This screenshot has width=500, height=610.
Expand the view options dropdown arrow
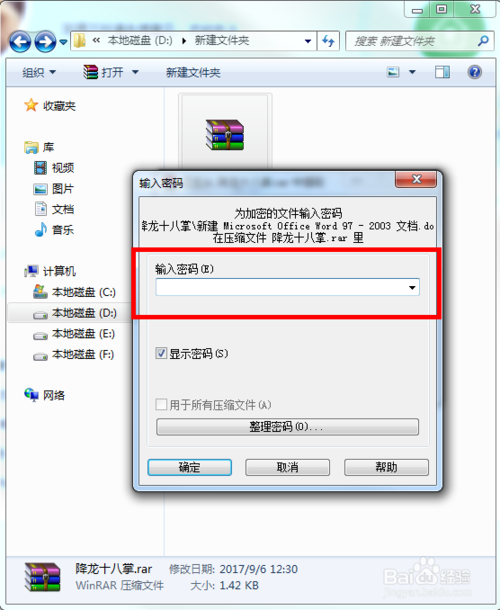pyautogui.click(x=412, y=72)
